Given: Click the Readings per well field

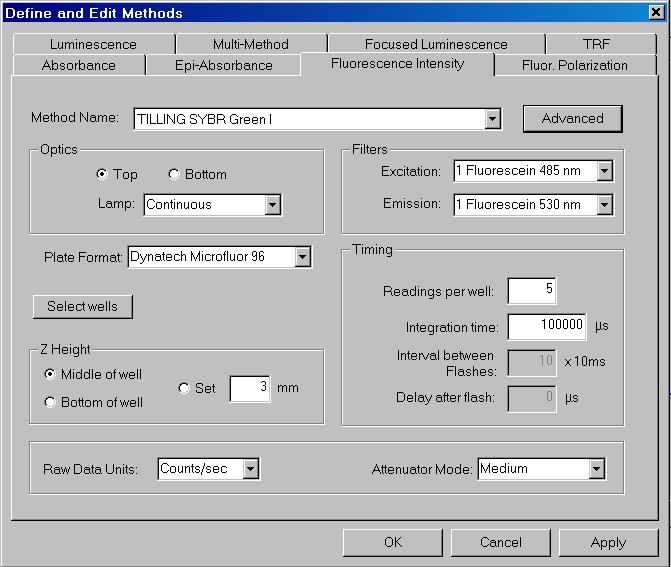Looking at the screenshot, I should 532,291.
